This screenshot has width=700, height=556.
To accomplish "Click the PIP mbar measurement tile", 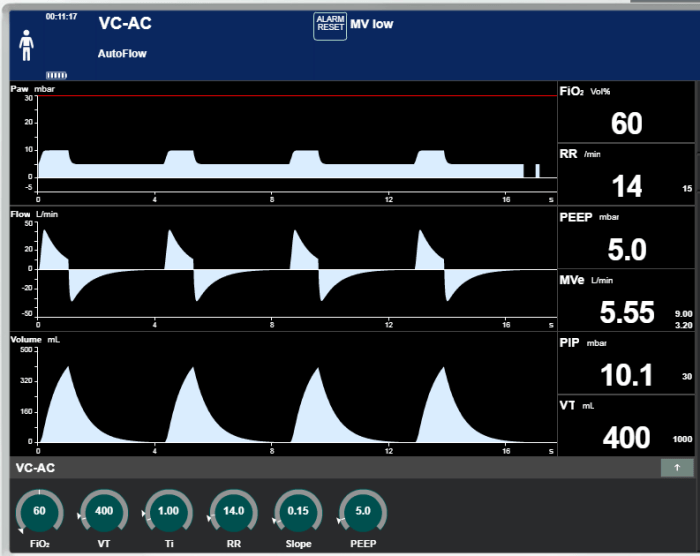I will pos(626,364).
